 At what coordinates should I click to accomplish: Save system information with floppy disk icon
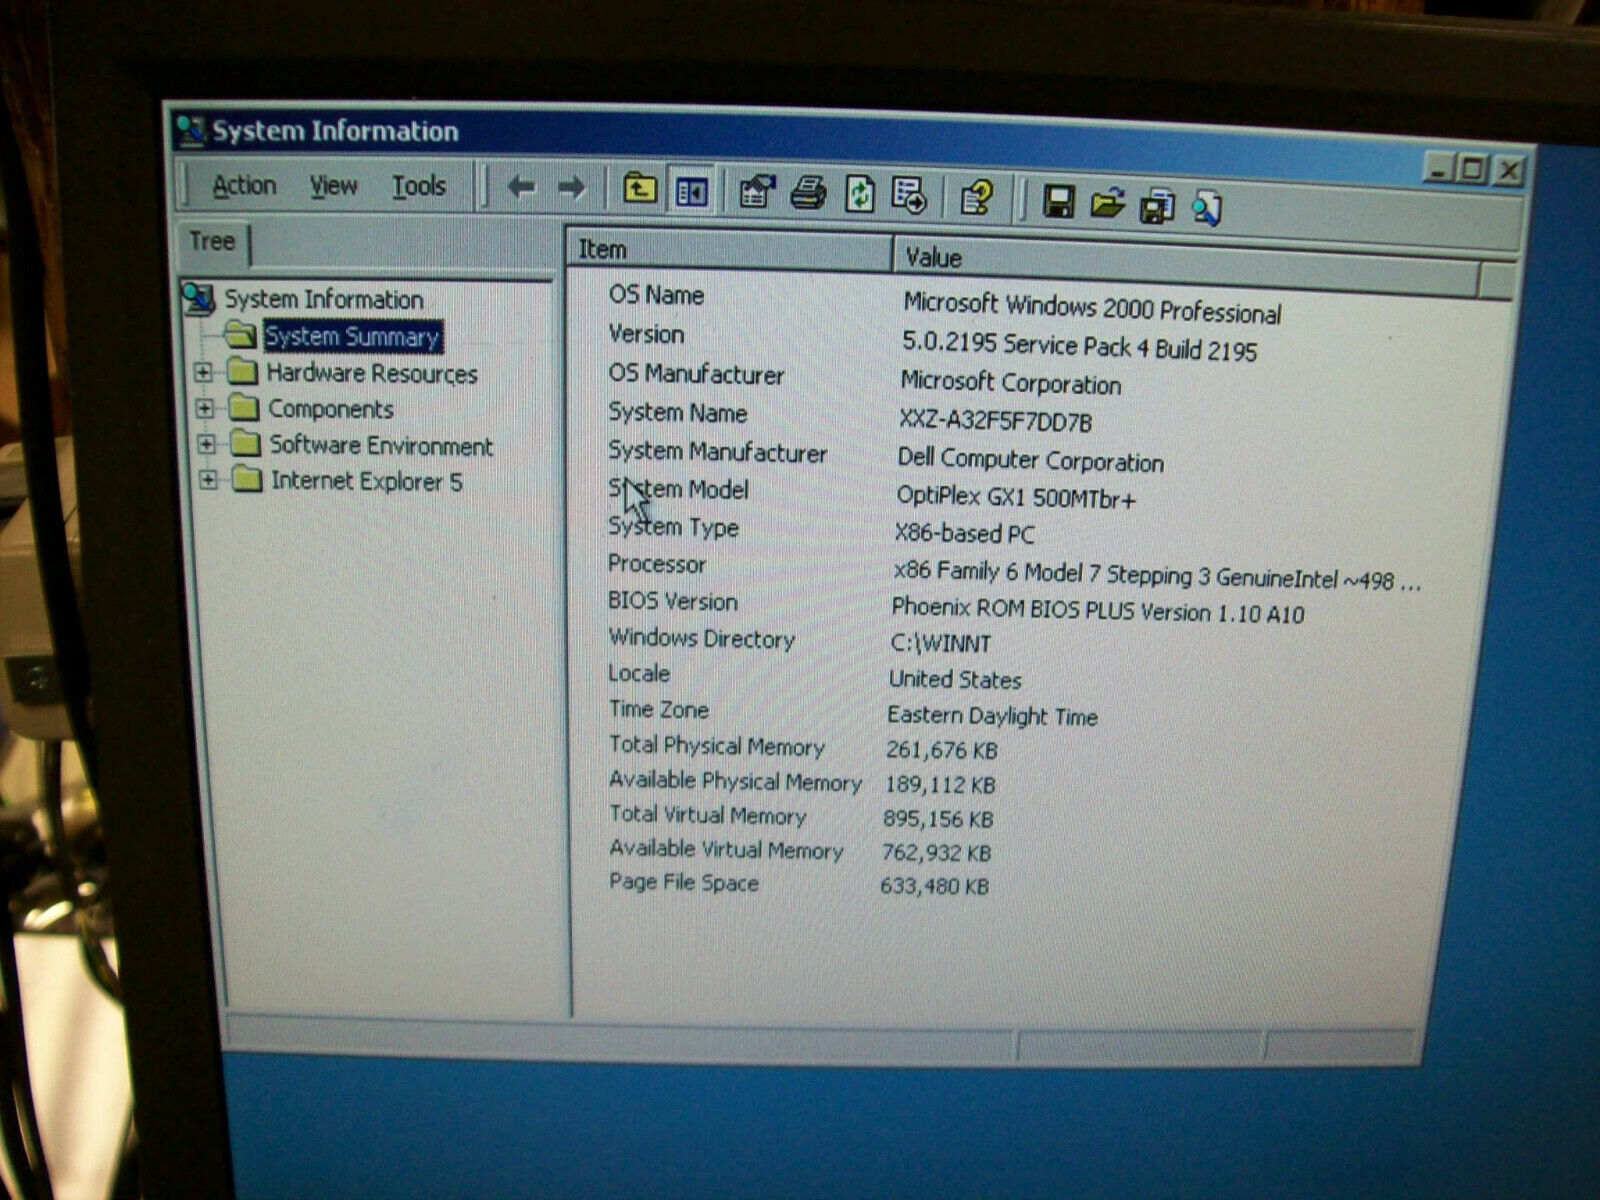point(1058,201)
